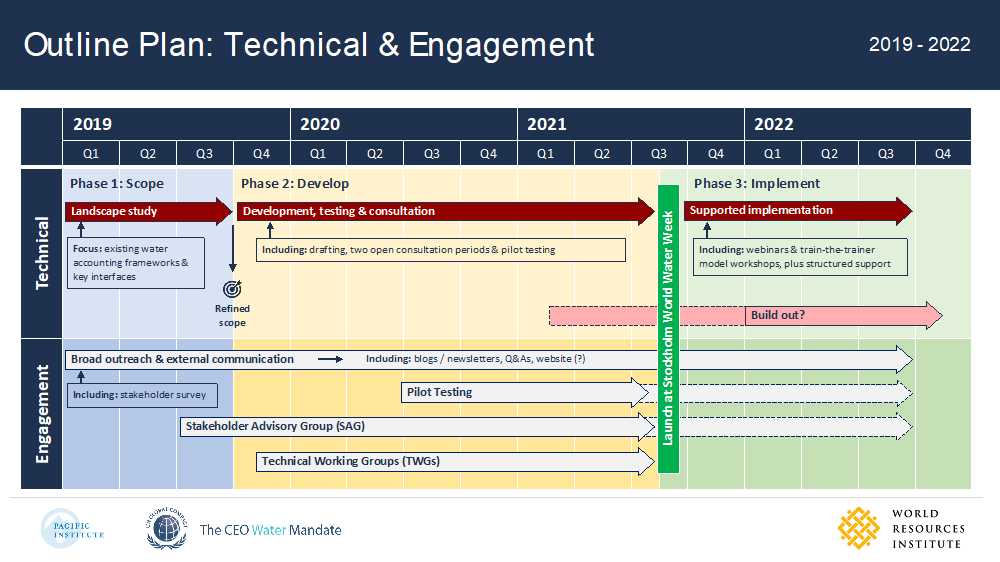Click the Development, testing & consultation arrow
Image resolution: width=1000 pixels, height=562 pixels.
point(446,211)
